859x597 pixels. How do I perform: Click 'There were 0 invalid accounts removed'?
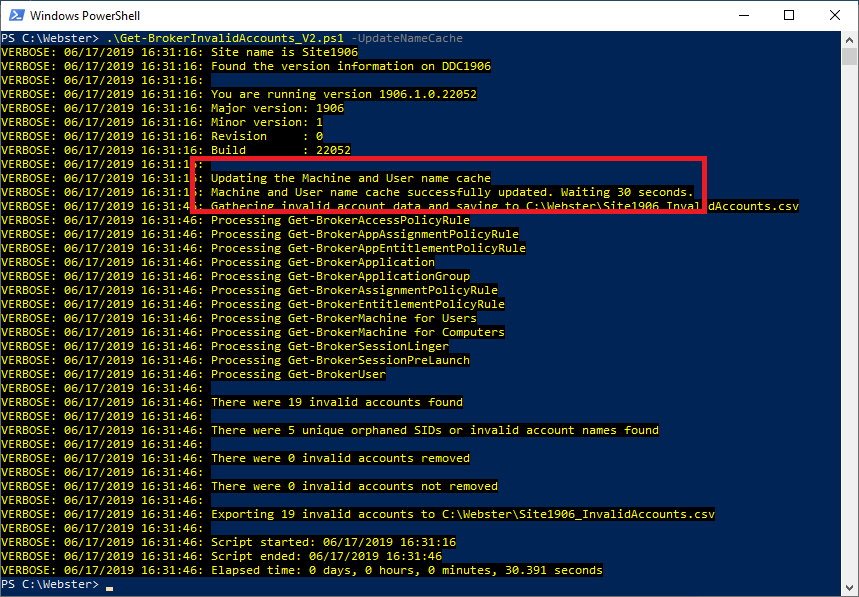tap(340, 458)
